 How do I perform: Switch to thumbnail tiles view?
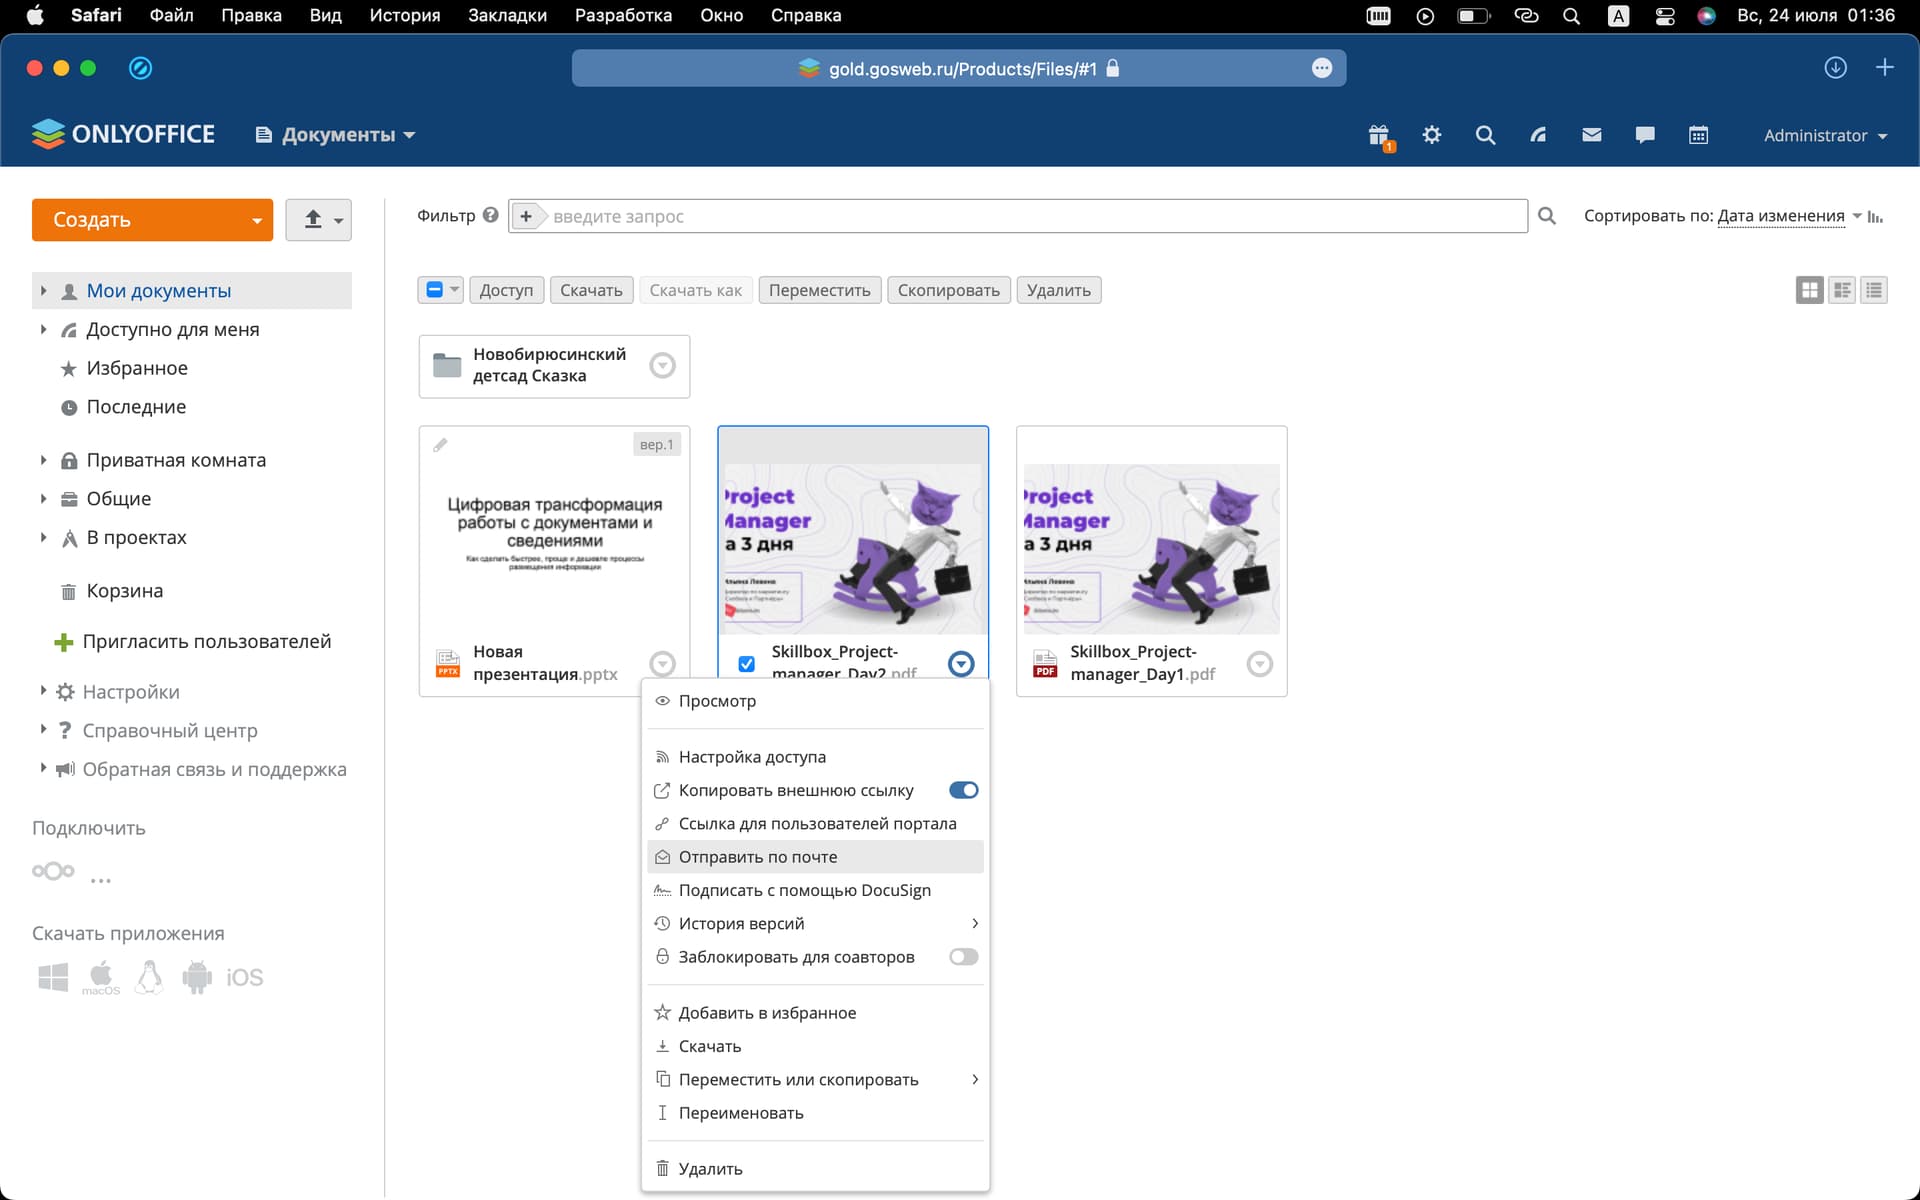(1809, 290)
